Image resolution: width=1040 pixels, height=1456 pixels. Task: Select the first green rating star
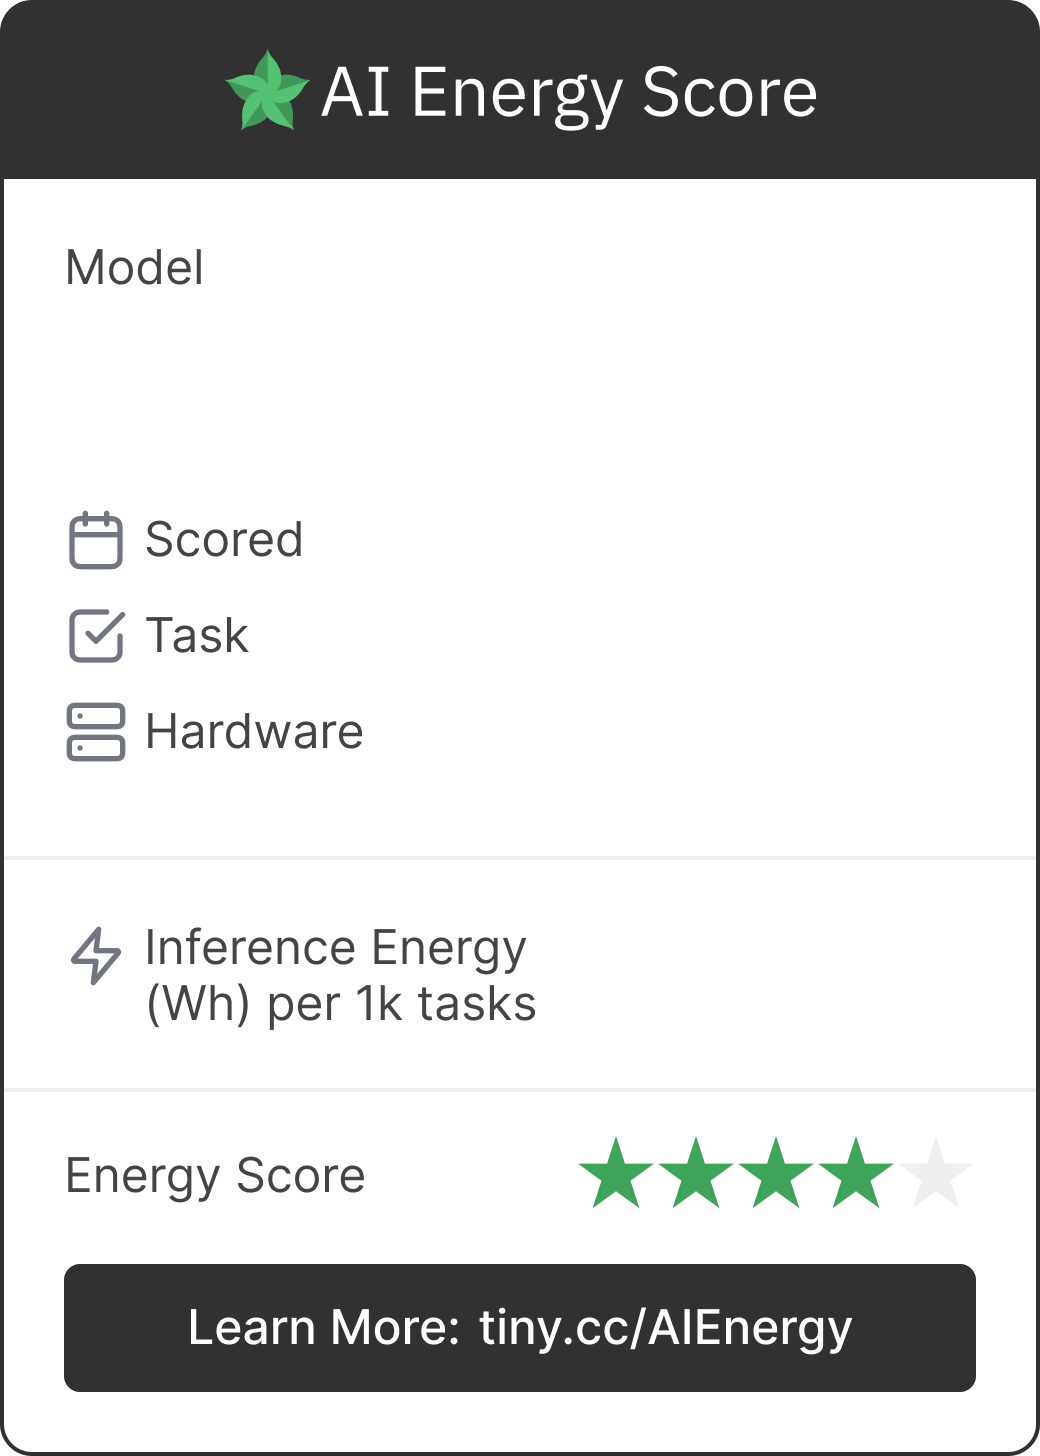pos(616,1174)
